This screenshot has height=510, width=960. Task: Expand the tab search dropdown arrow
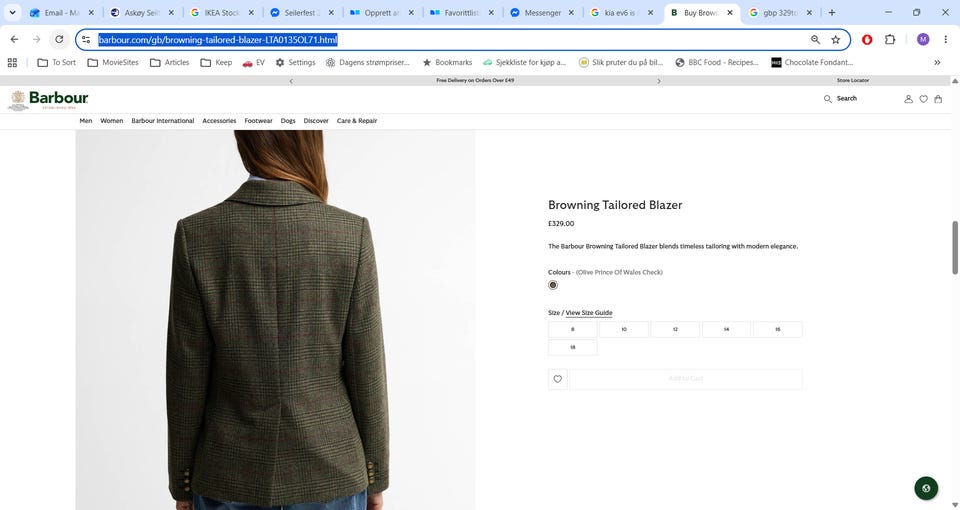12,12
